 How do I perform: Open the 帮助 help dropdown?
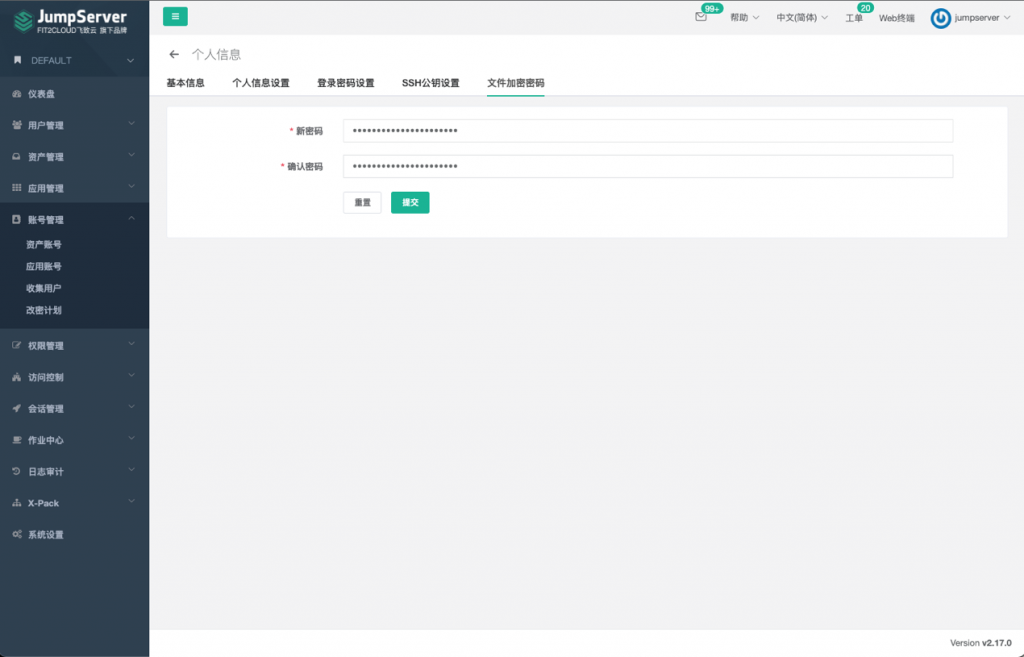pyautogui.click(x=744, y=18)
